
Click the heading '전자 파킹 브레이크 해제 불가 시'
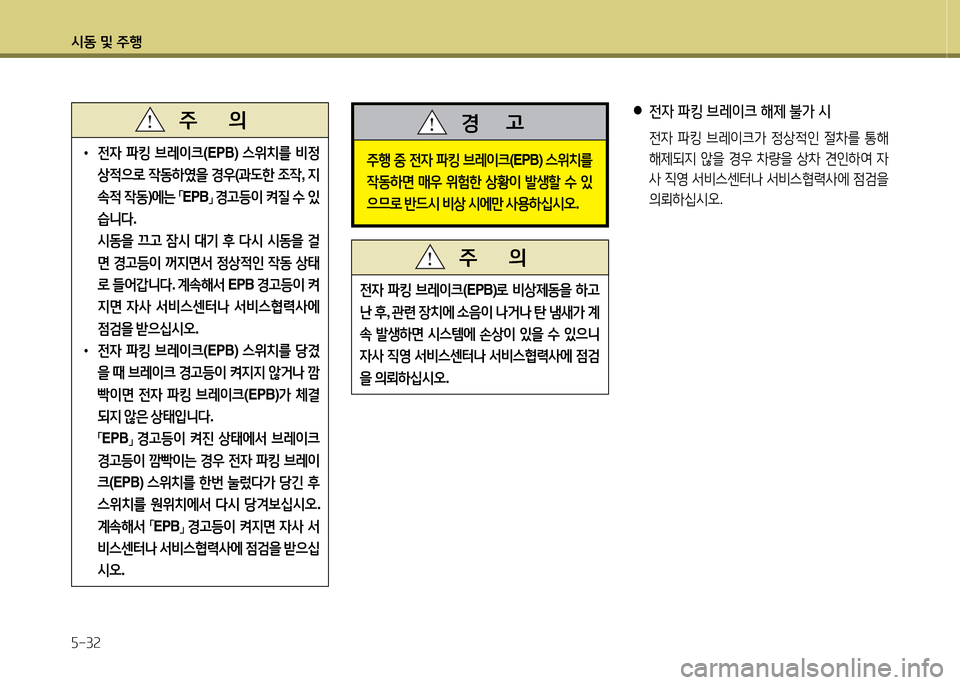coord(740,111)
